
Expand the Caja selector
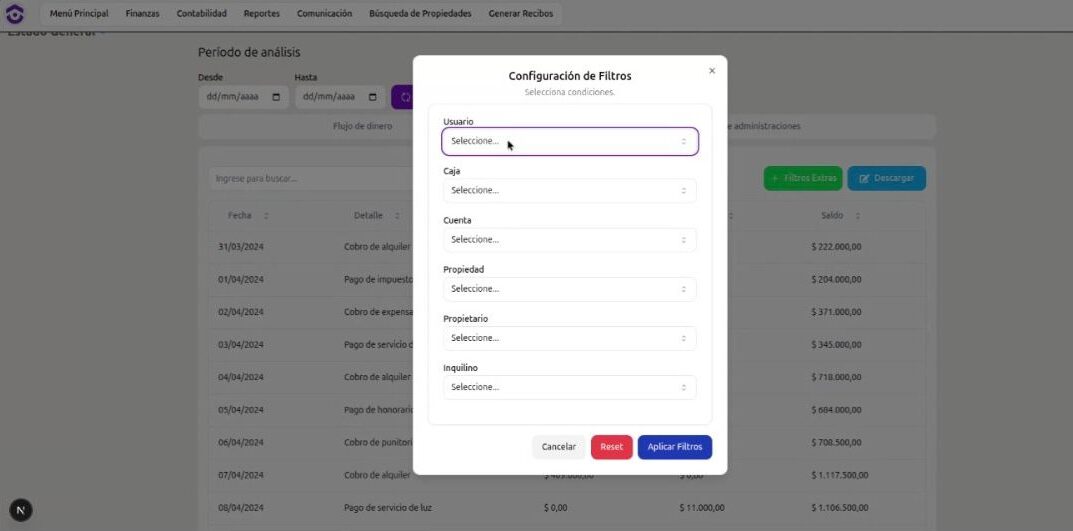click(569, 191)
